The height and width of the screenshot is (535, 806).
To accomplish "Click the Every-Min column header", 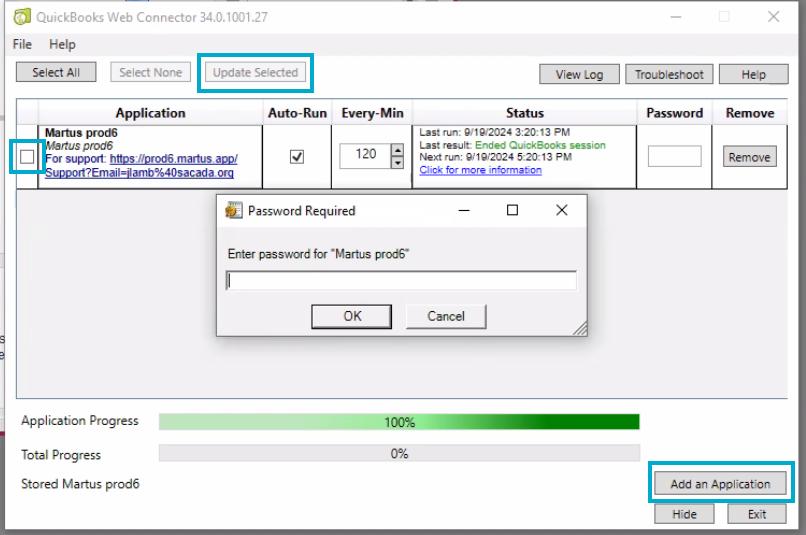I will 372,113.
